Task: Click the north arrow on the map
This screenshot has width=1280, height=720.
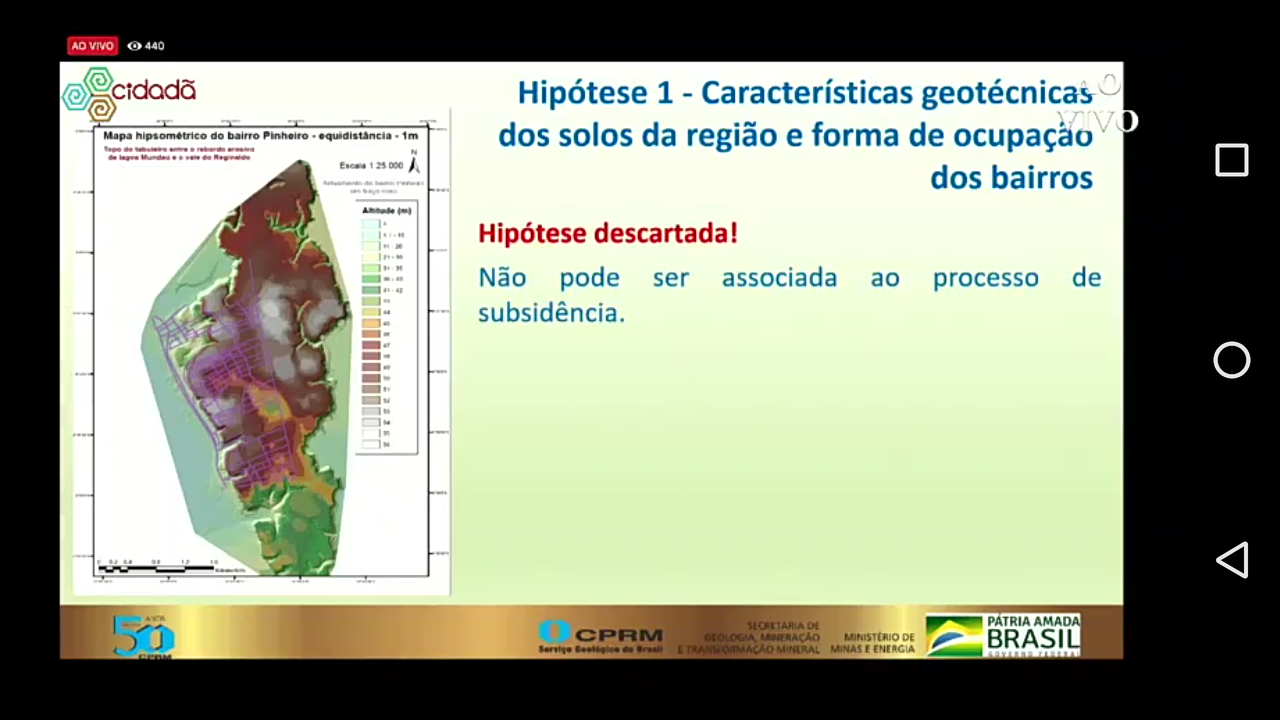Action: (414, 162)
